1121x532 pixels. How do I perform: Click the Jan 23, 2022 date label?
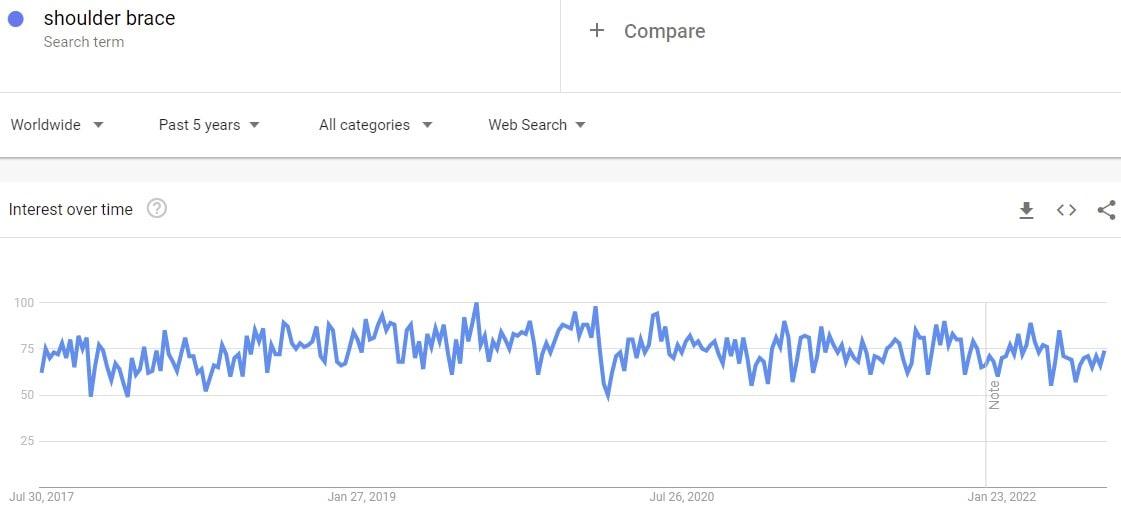coord(1001,497)
